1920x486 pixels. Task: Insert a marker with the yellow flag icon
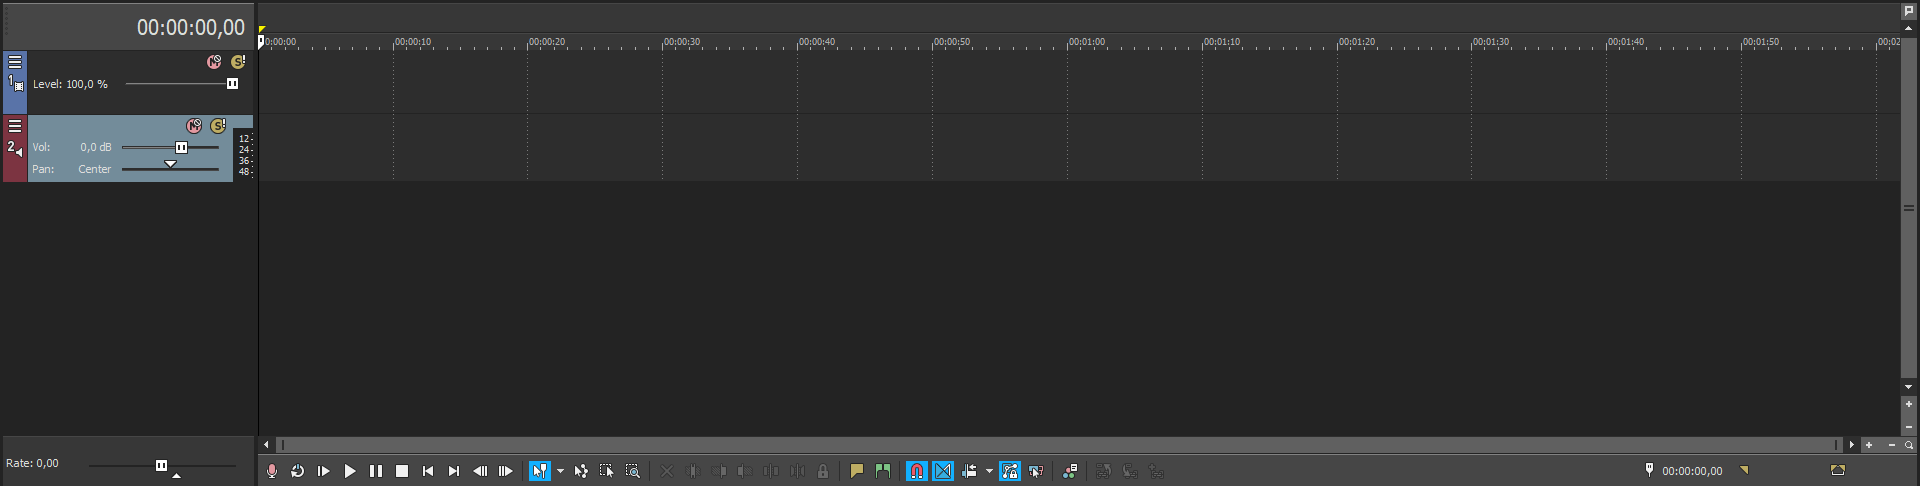857,471
